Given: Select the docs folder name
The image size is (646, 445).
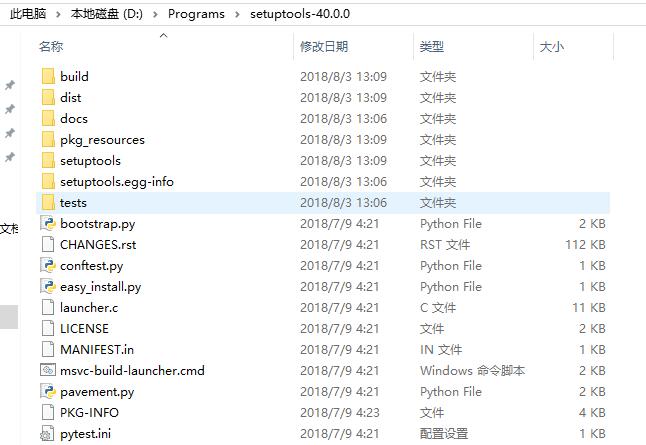Looking at the screenshot, I should 74,119.
